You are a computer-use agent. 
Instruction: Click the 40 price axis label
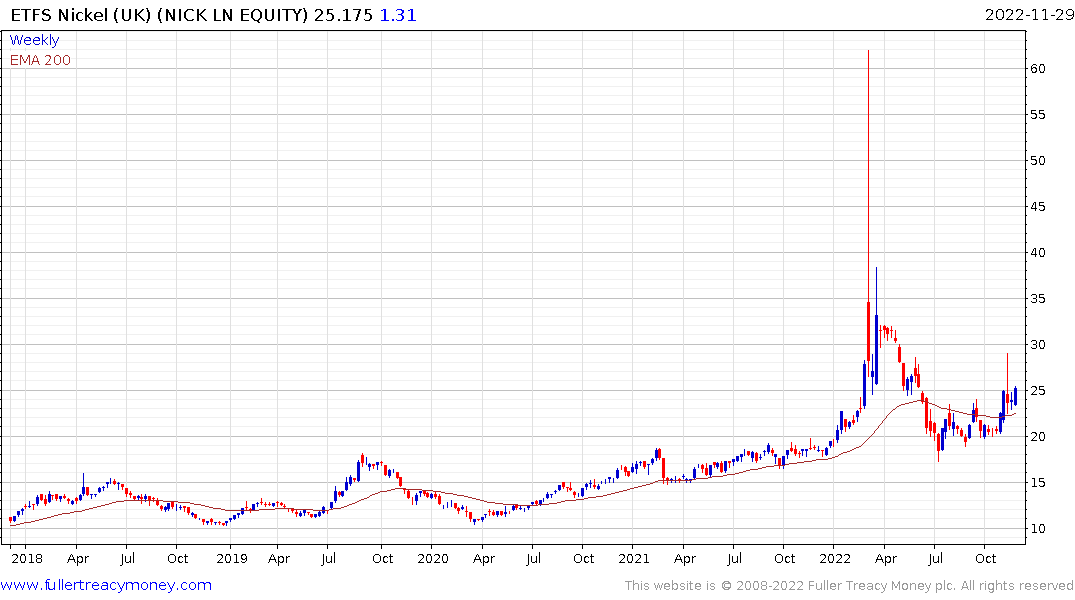[x=1037, y=252]
